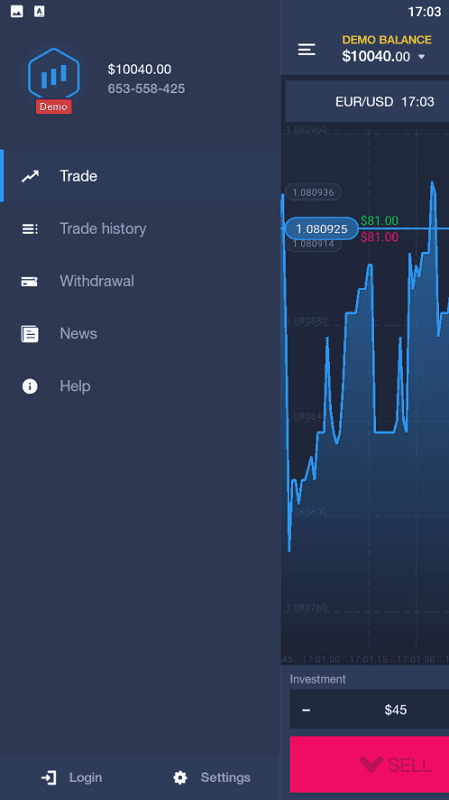Tap the pink SELL button
Viewport: 449px width, 800px height.
(x=369, y=764)
